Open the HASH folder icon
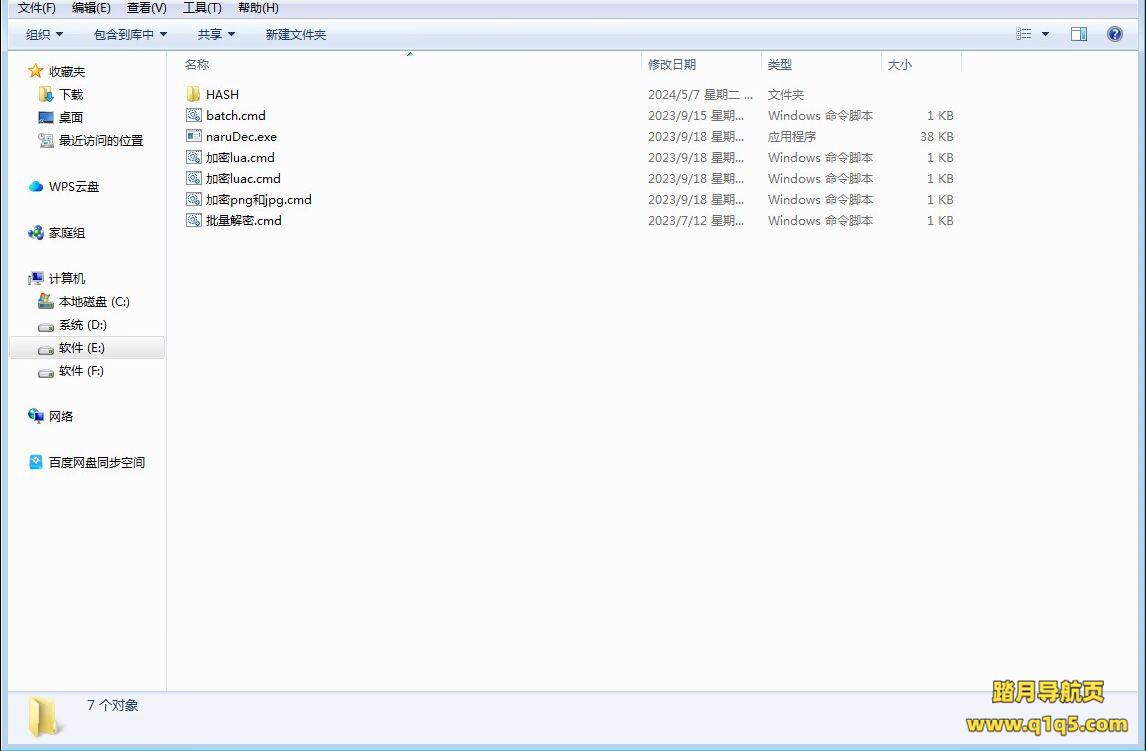Image resolution: width=1146 pixels, height=751 pixels. click(194, 94)
